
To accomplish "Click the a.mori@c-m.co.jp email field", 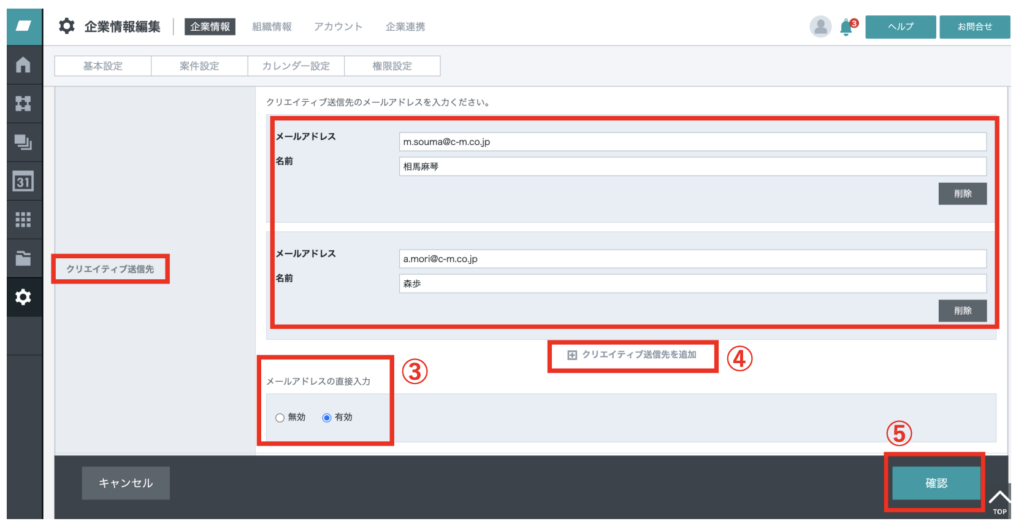I will [692, 259].
